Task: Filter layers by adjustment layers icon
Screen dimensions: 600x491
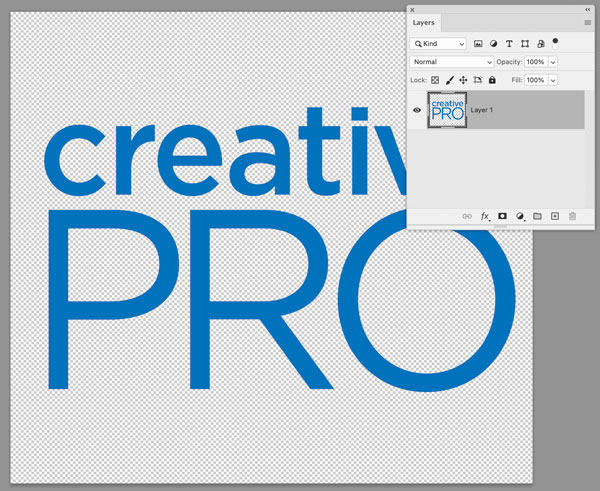Action: pos(494,44)
